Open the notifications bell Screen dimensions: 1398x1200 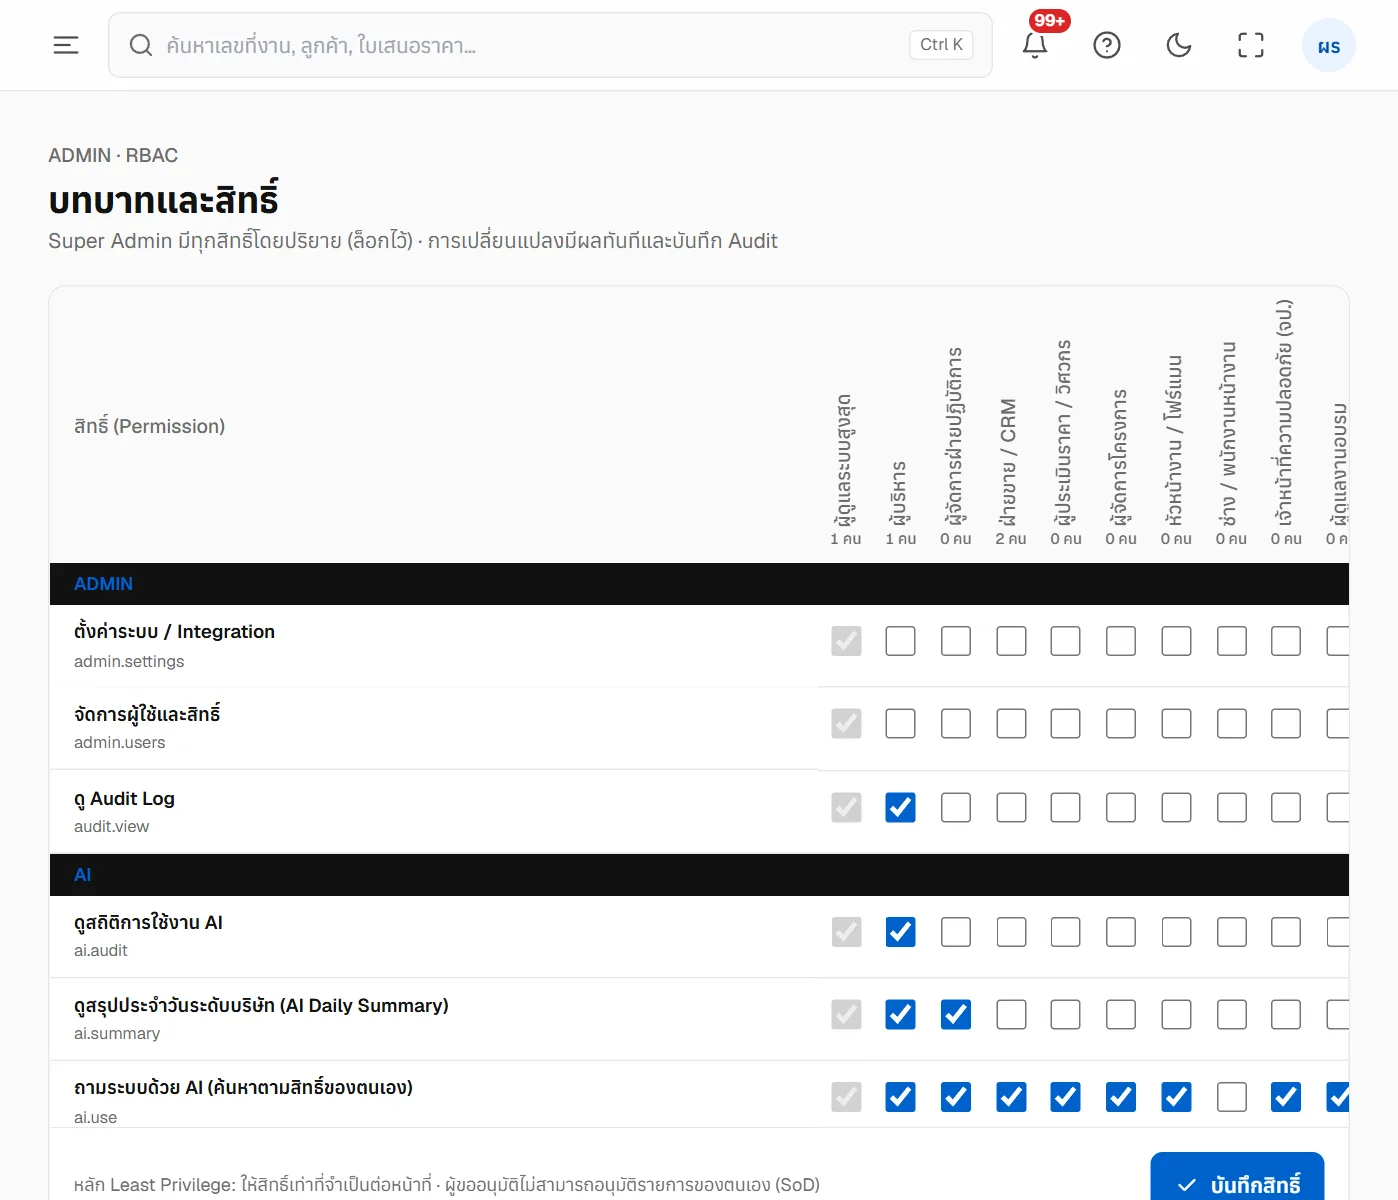point(1035,45)
